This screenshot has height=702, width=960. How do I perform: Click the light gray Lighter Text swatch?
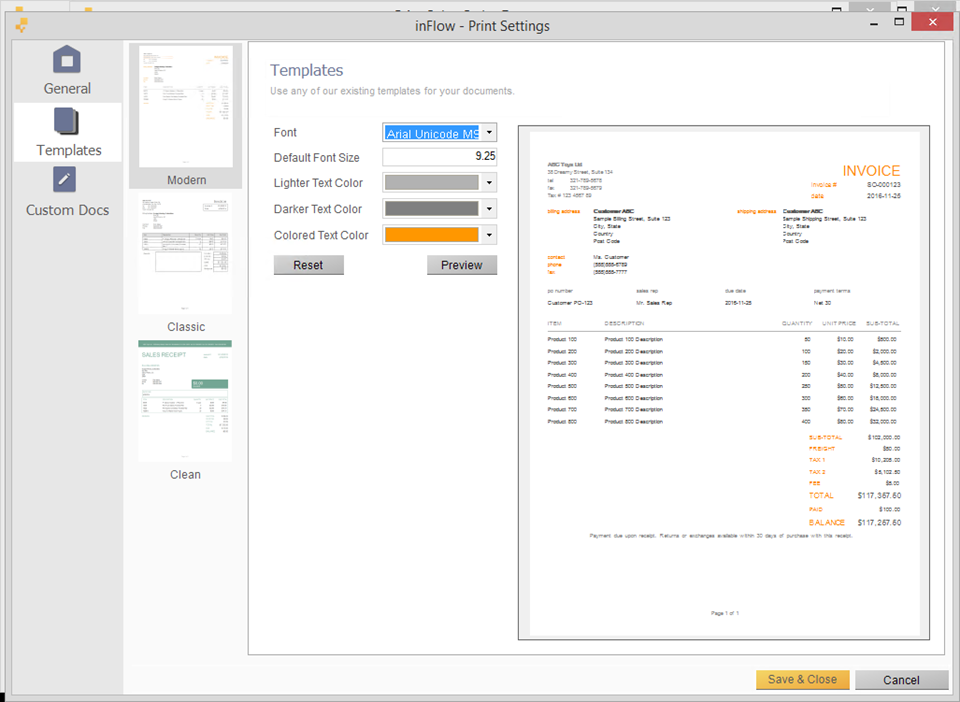point(432,182)
